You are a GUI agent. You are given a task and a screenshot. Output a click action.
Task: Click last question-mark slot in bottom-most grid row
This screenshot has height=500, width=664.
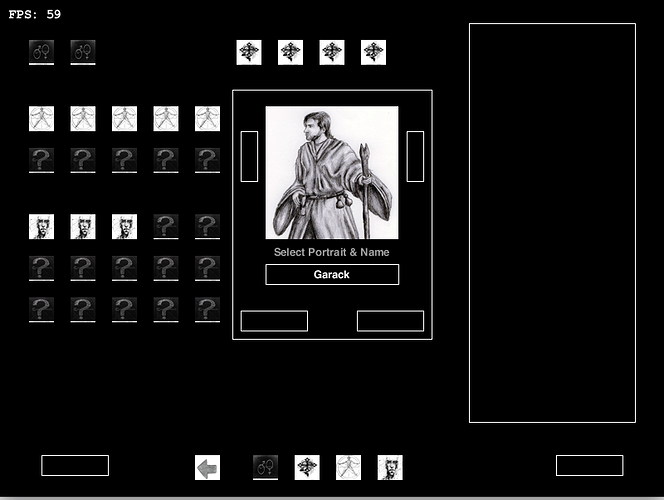(x=208, y=309)
